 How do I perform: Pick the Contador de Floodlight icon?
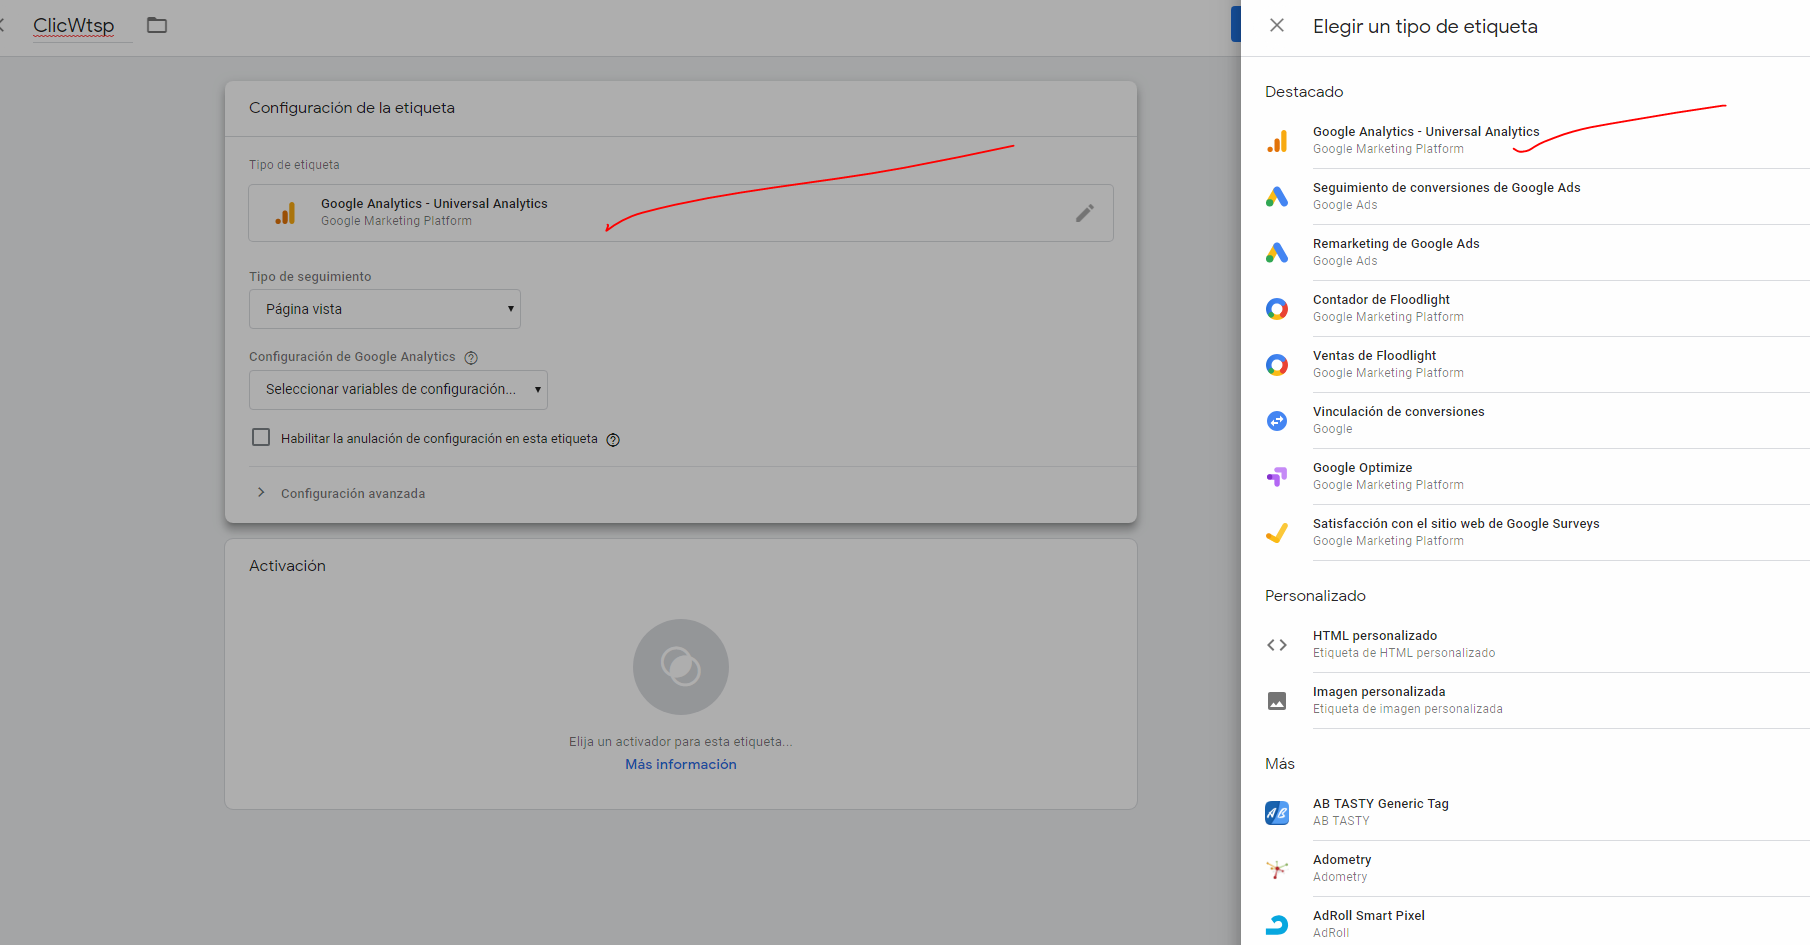pos(1277,309)
